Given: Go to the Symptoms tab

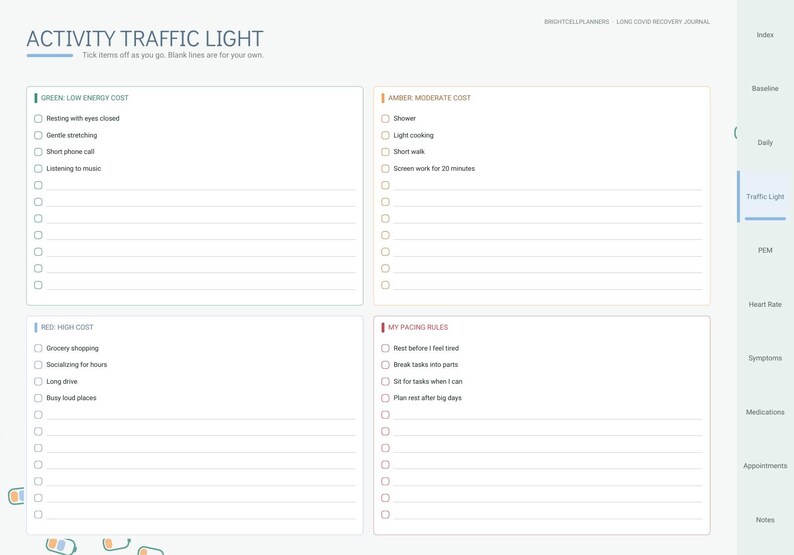Looking at the screenshot, I should tap(765, 358).
